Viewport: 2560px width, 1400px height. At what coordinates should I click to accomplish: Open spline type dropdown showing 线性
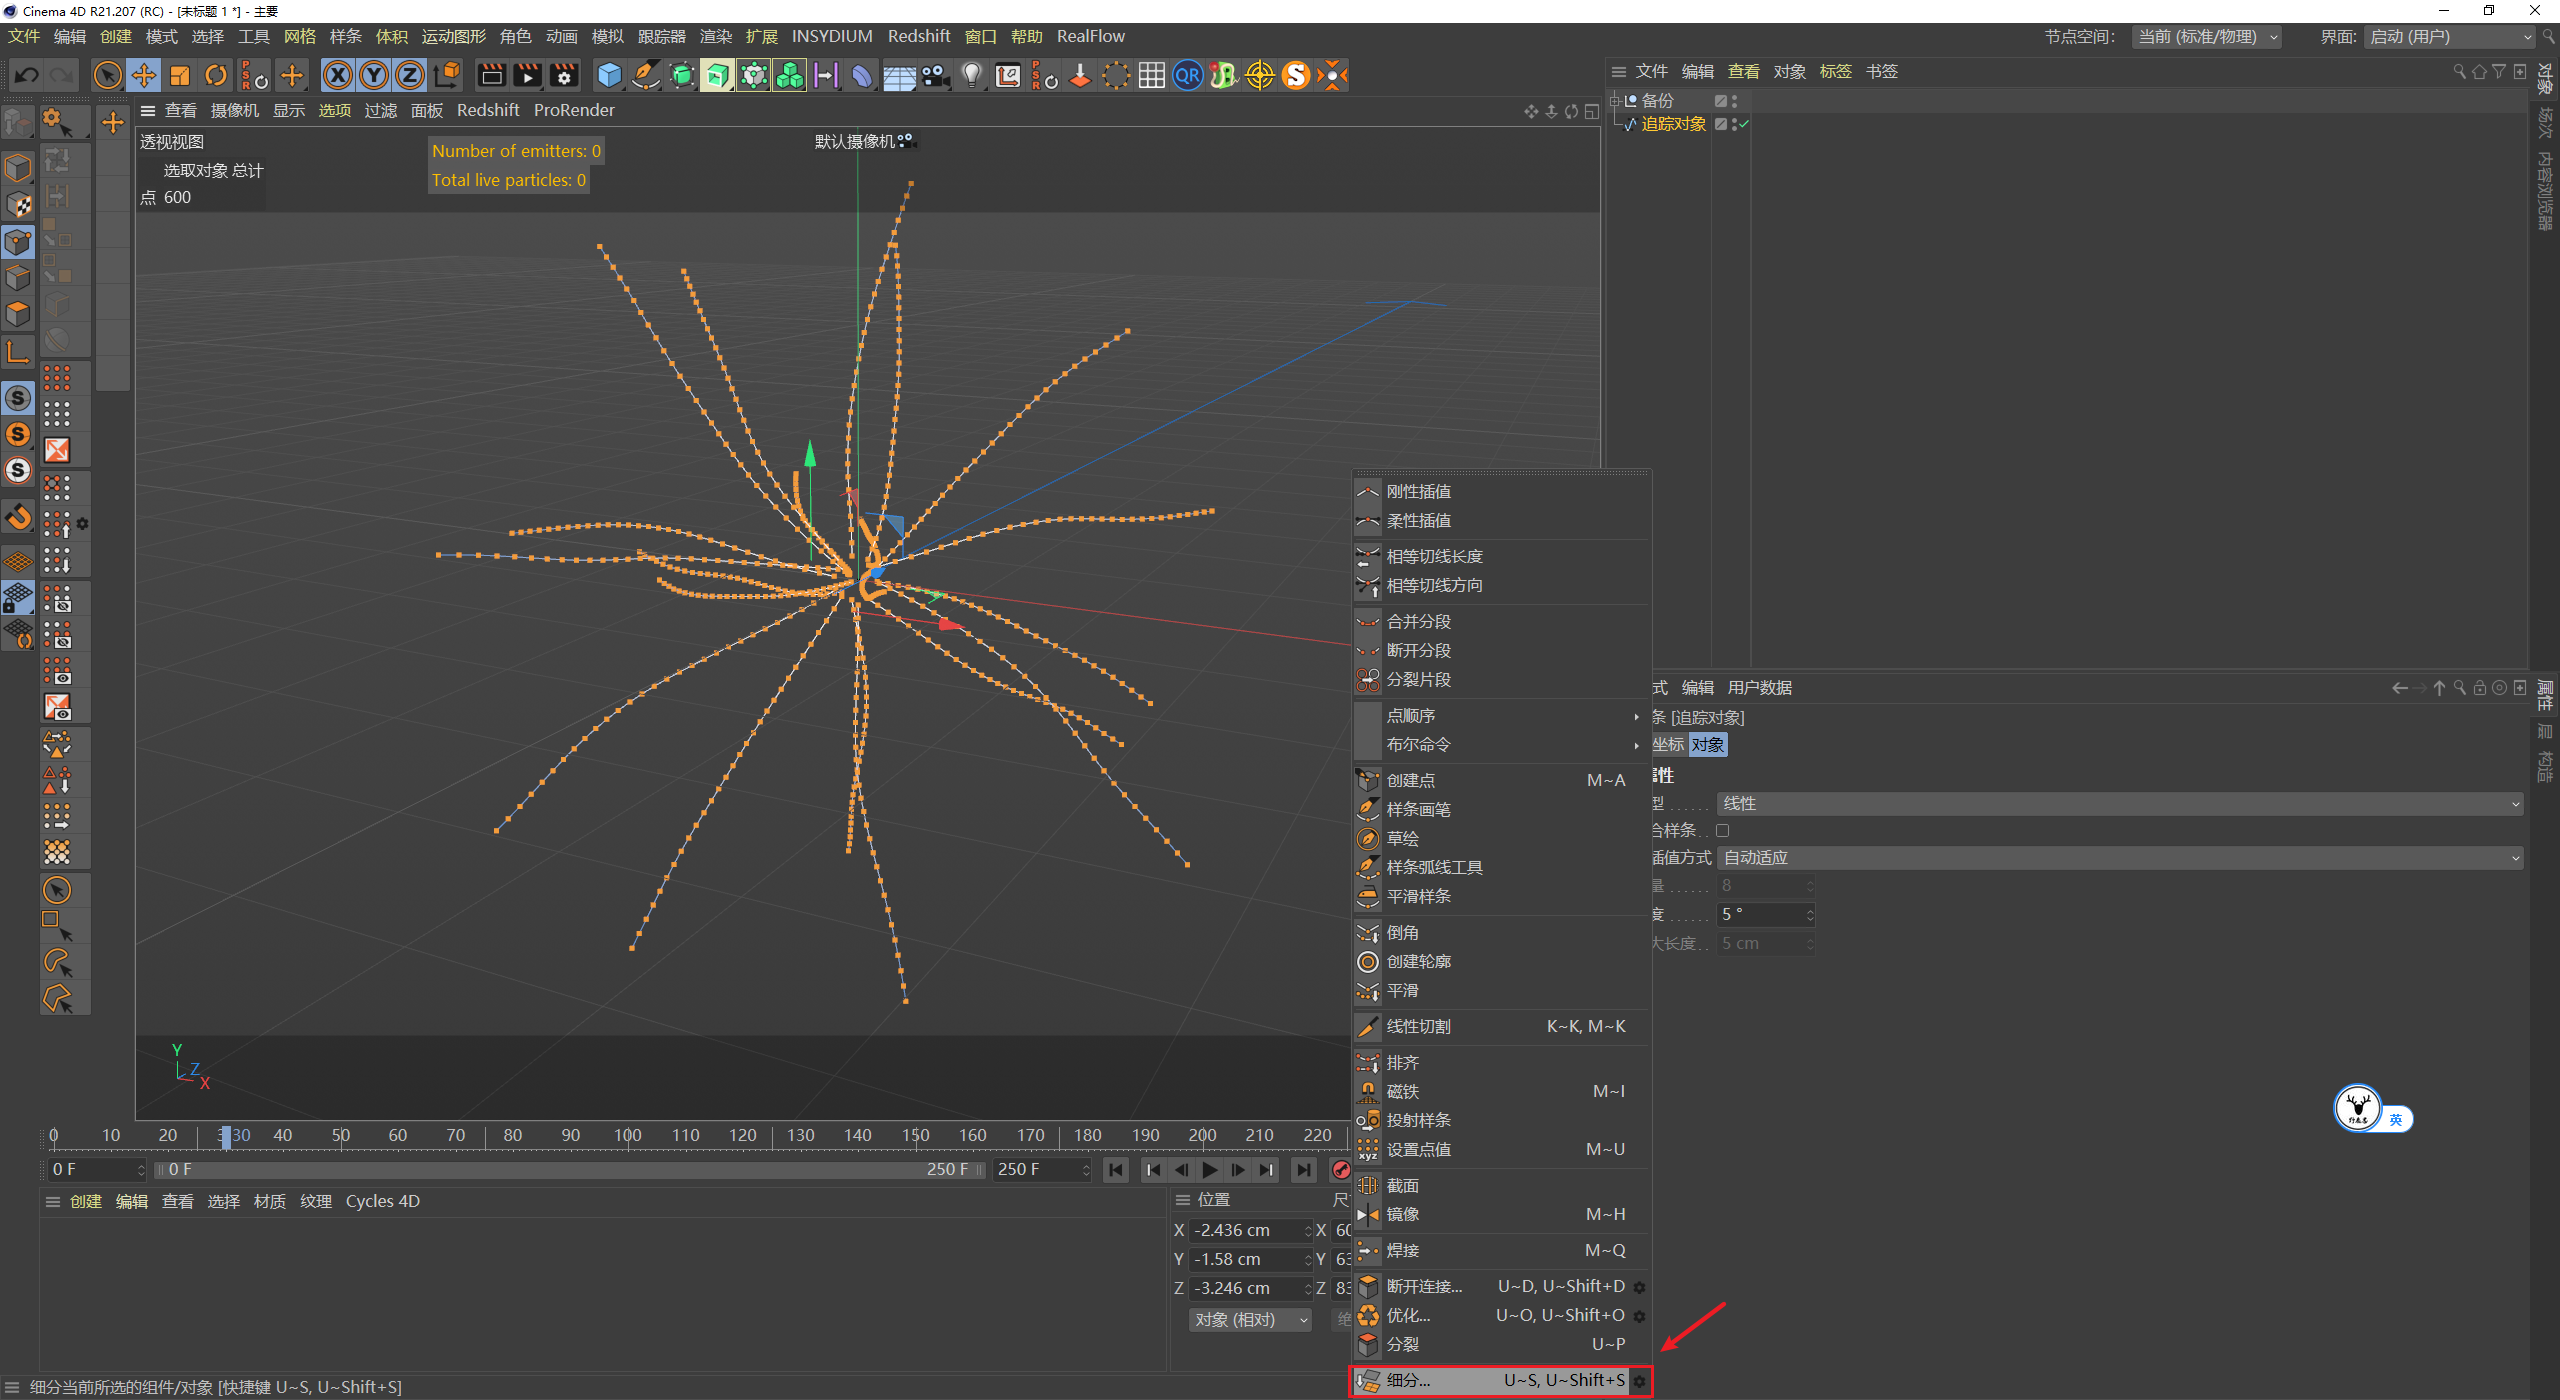(2120, 804)
